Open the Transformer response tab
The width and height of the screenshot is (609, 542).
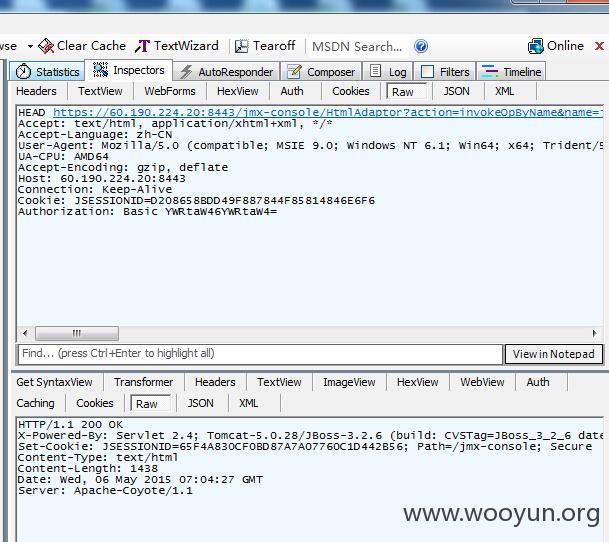(144, 382)
